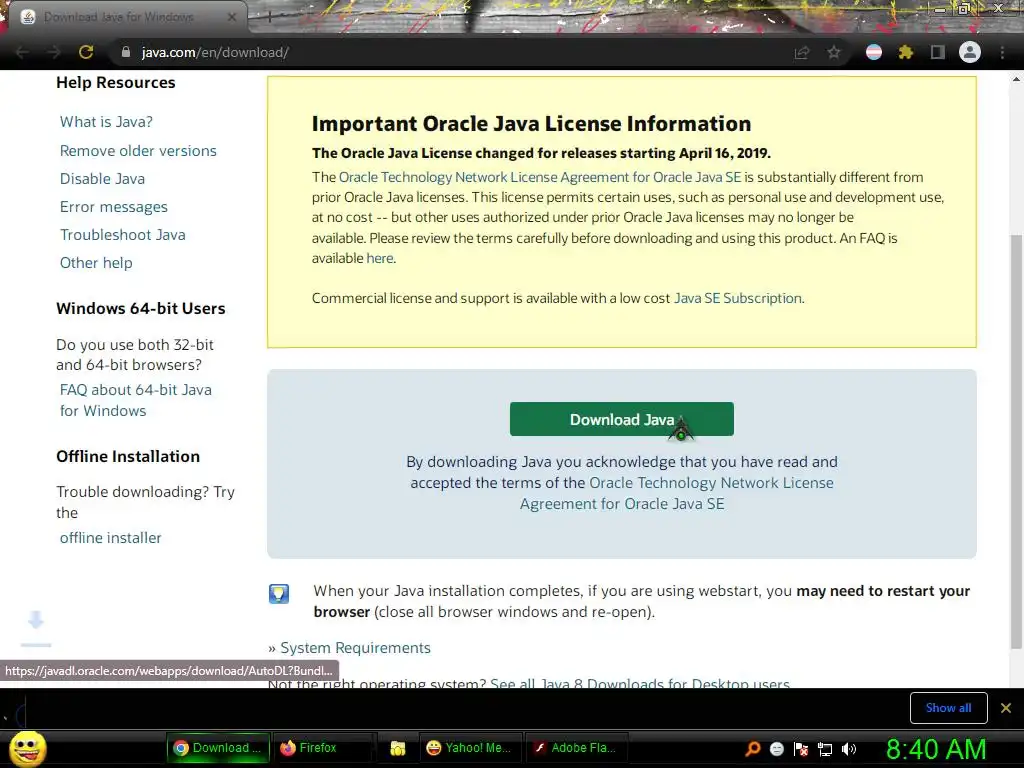Image resolution: width=1024 pixels, height=768 pixels.
Task: Click the 8:40 AM clock
Action: pyautogui.click(x=936, y=749)
